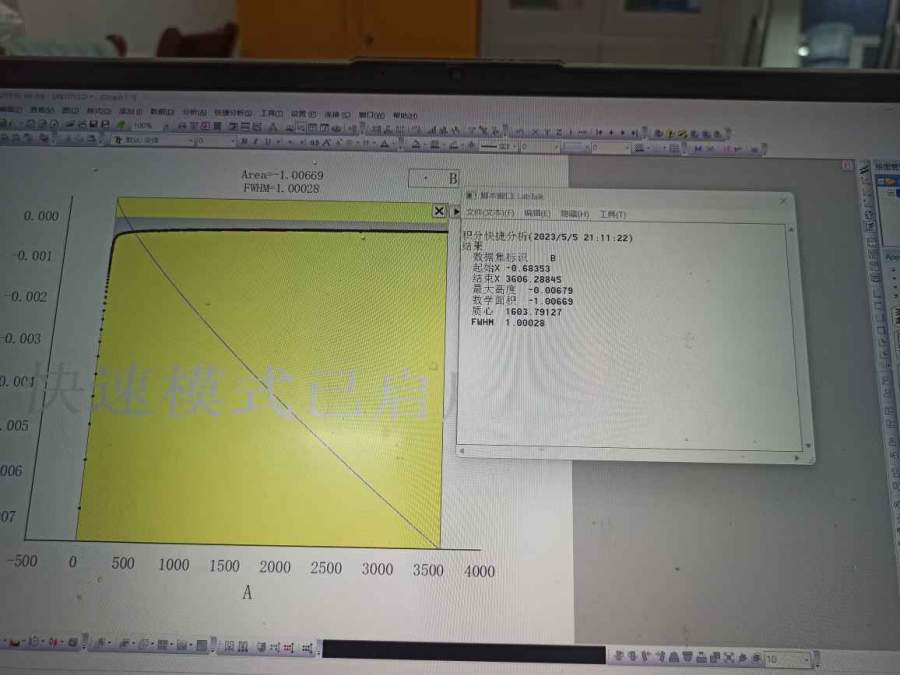Click the horizontal scrollbar of script window
Screen dimensions: 900x675
point(629,455)
